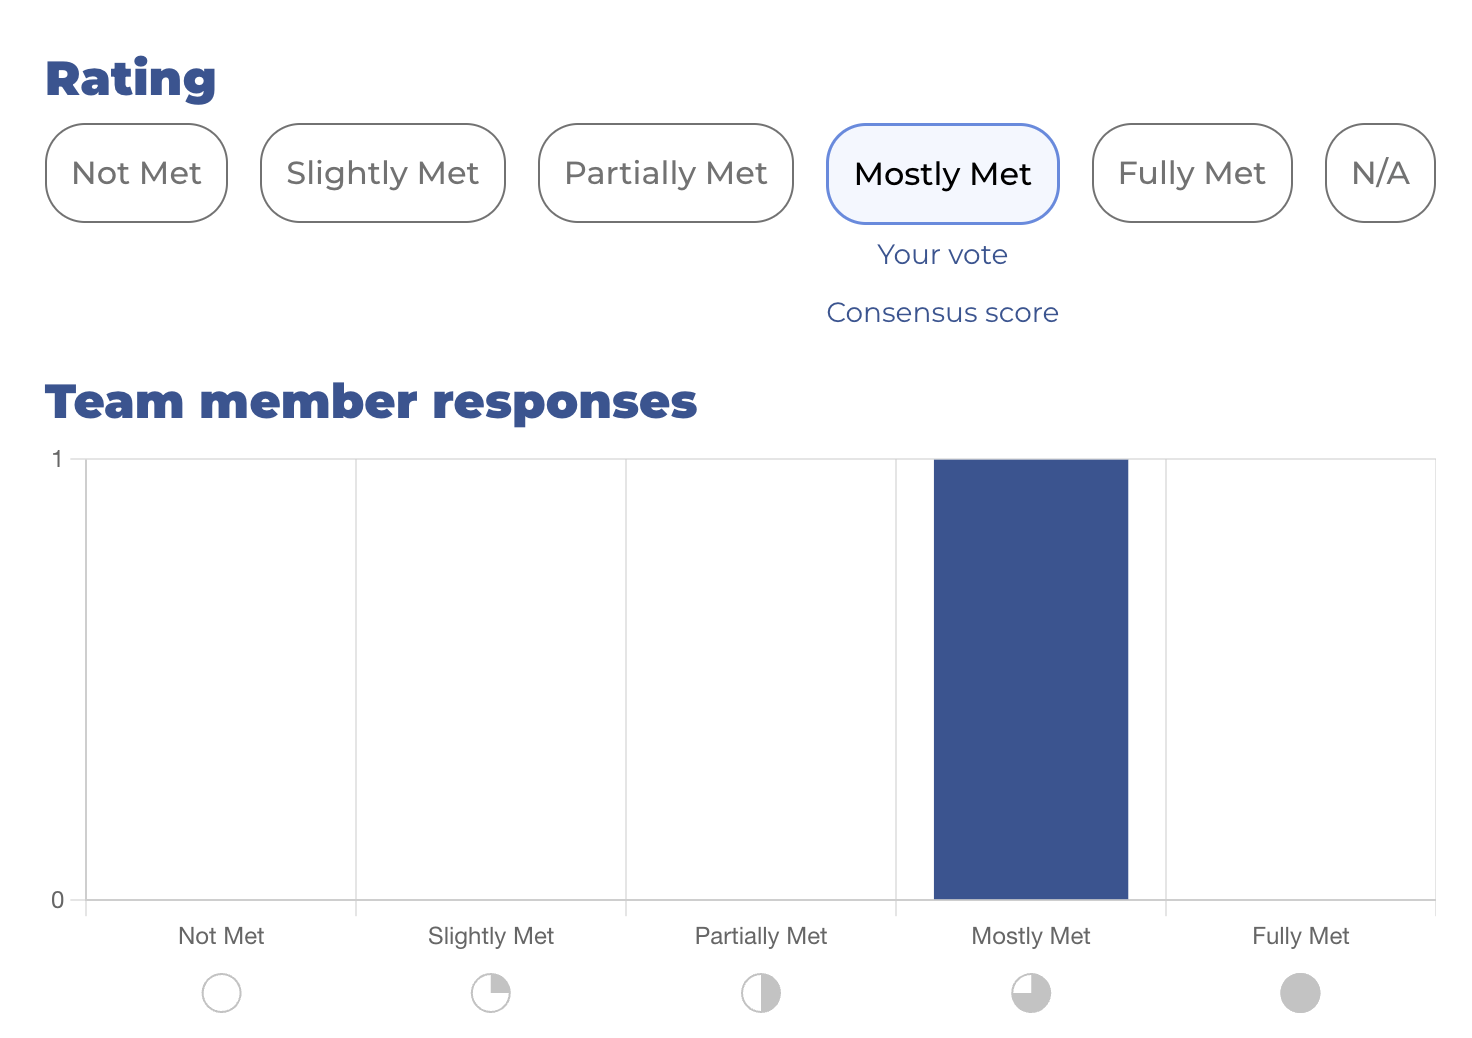
Task: Click the selected Mostly Met rating
Action: tap(942, 174)
